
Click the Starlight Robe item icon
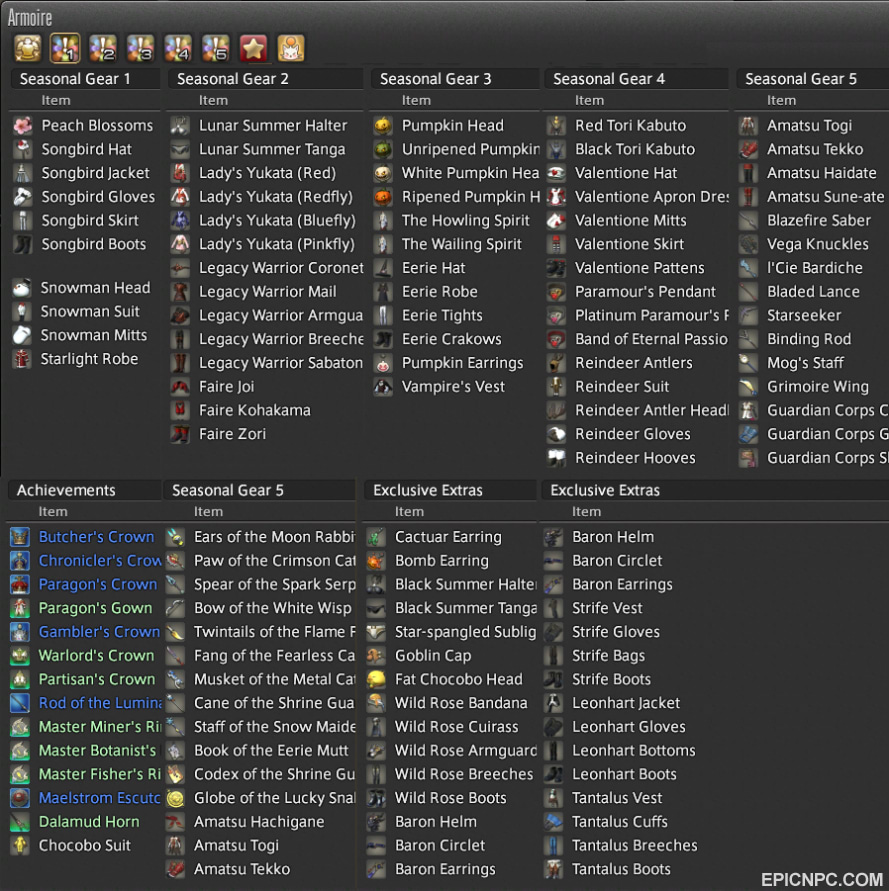(22, 359)
